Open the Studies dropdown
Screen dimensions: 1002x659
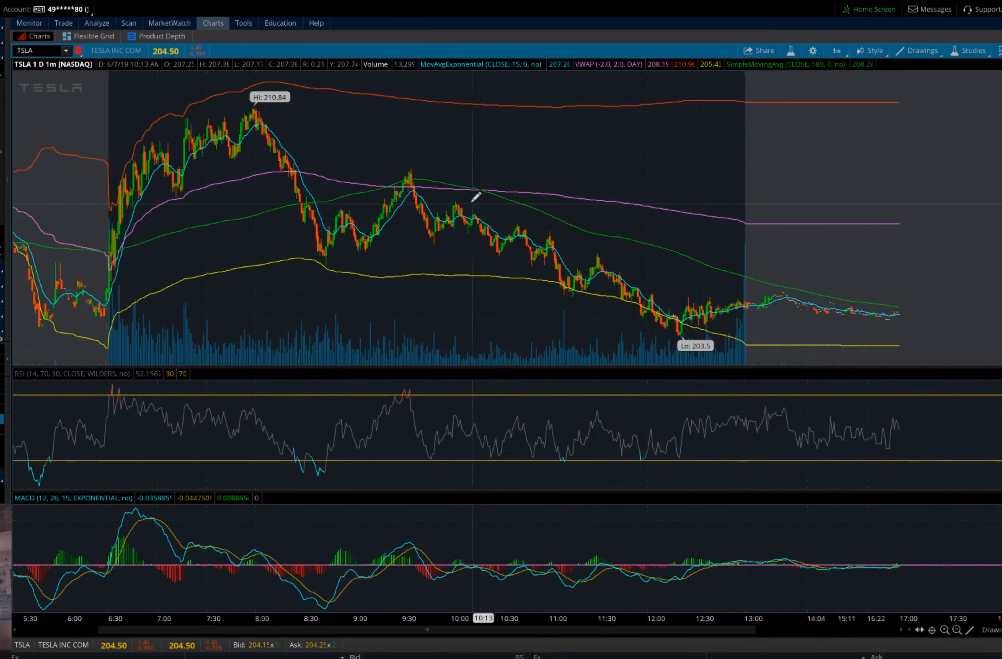pyautogui.click(x=968, y=50)
